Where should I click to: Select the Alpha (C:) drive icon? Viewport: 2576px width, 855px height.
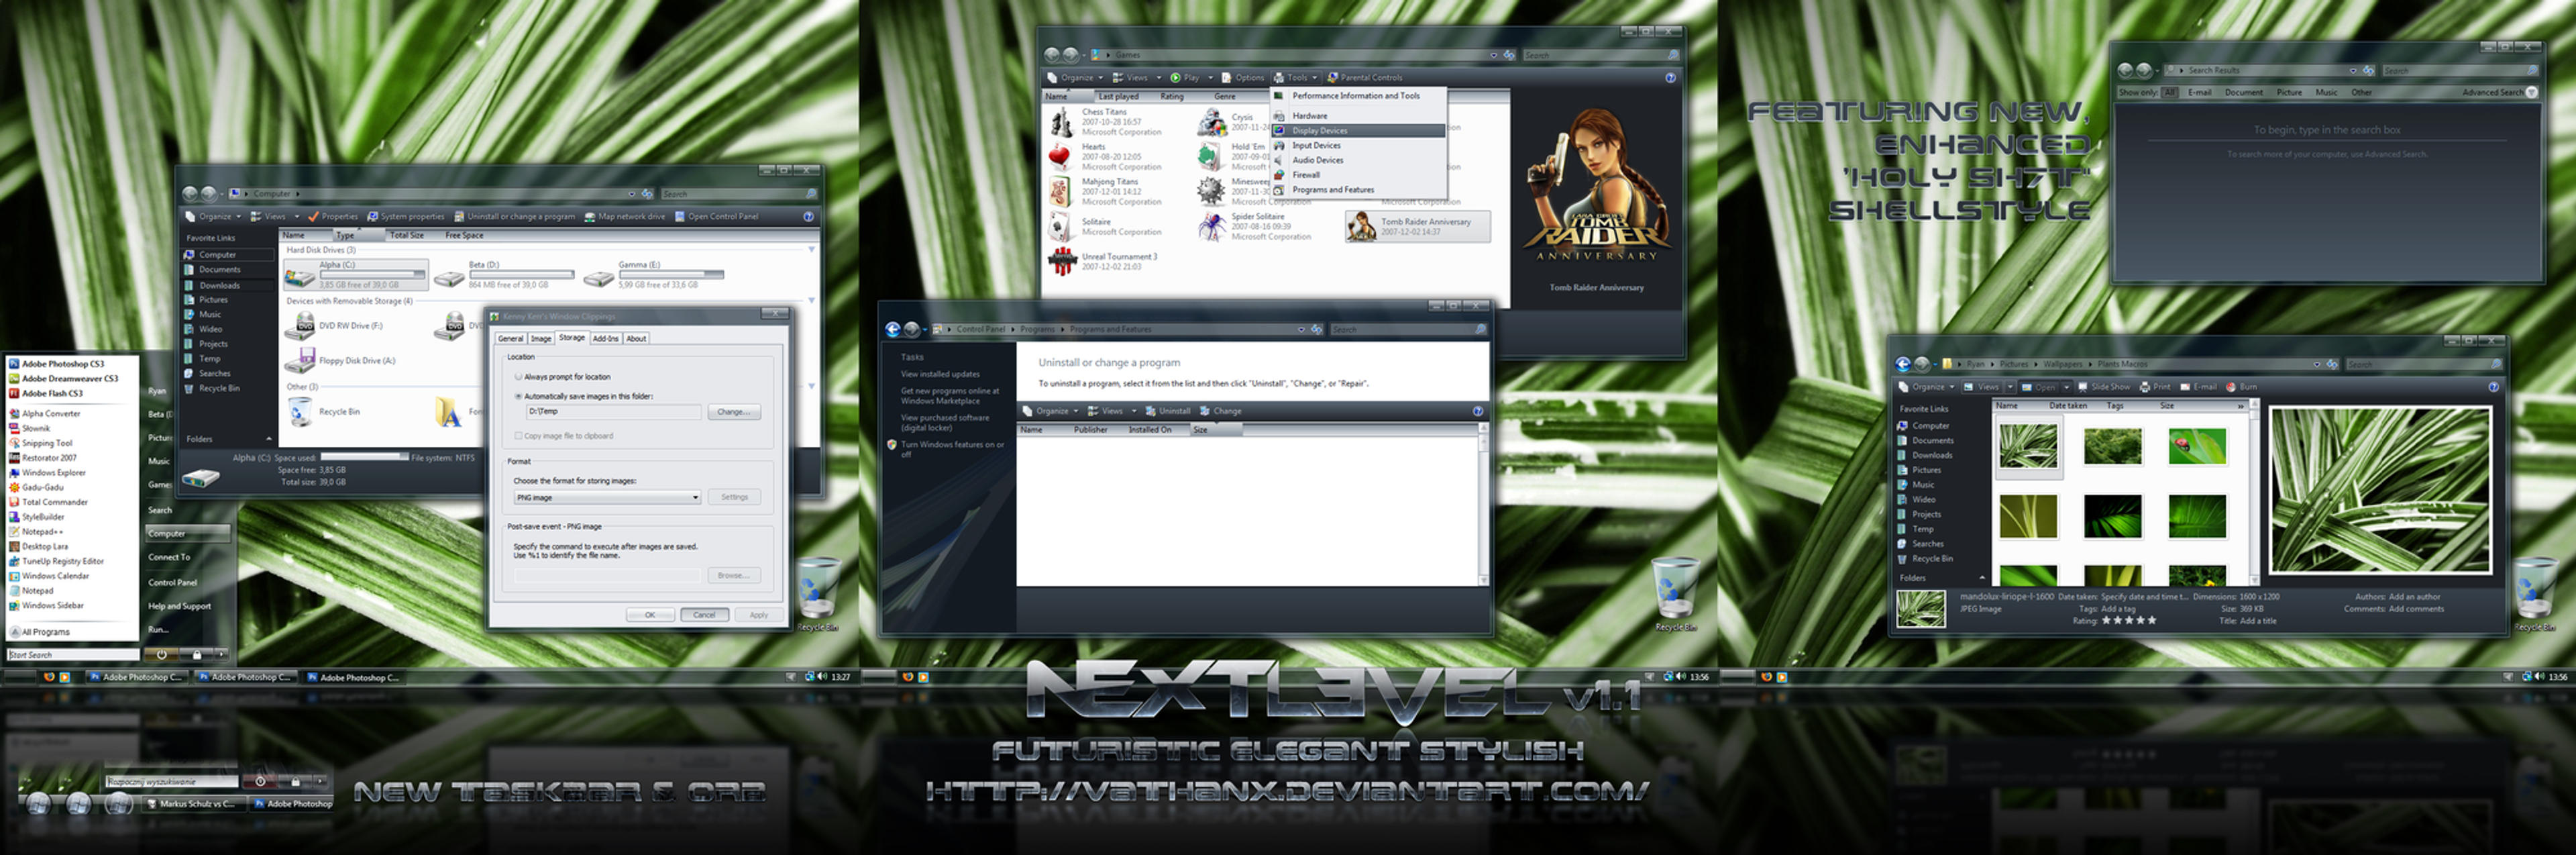tap(300, 276)
